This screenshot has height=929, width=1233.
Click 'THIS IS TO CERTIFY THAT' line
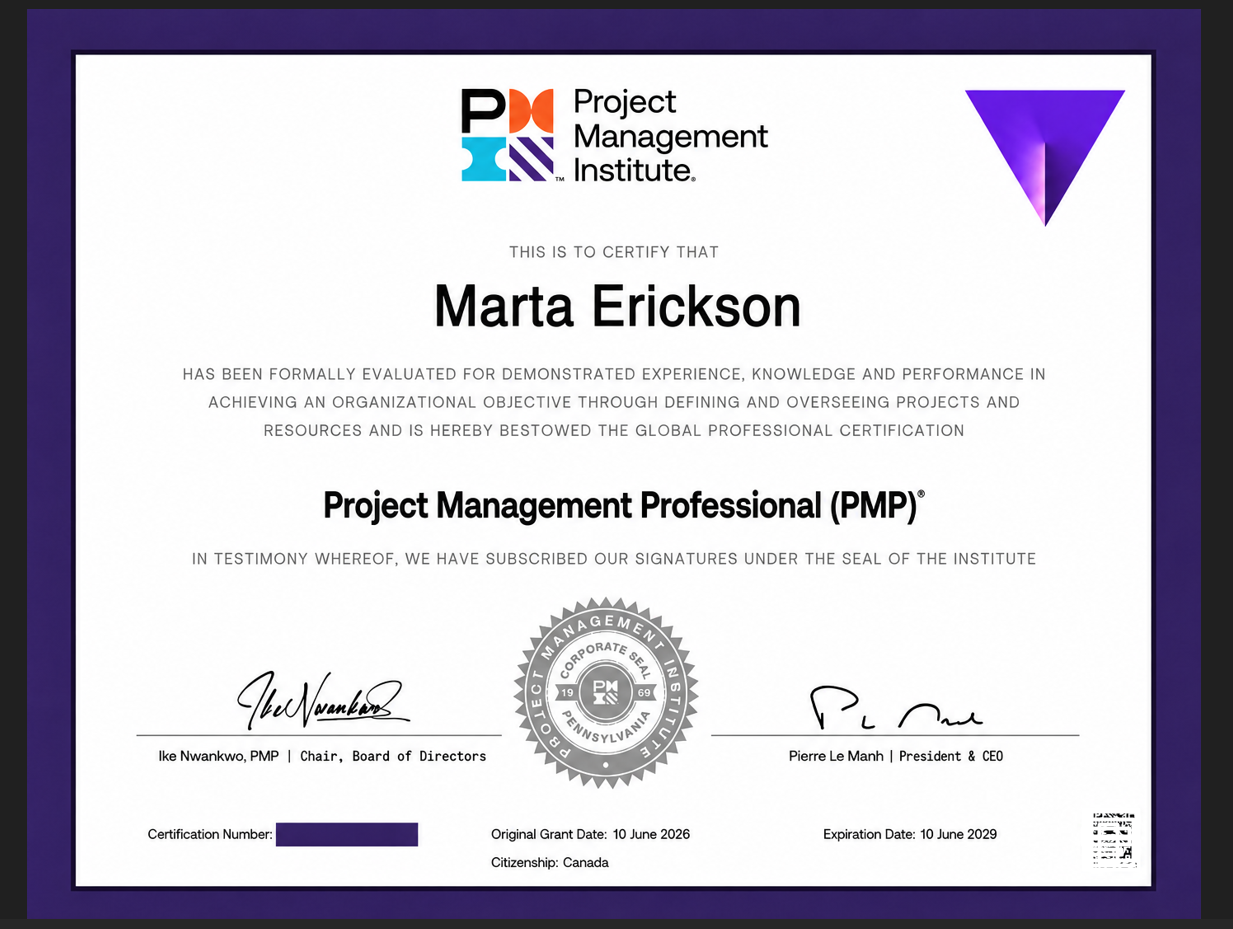pyautogui.click(x=614, y=252)
